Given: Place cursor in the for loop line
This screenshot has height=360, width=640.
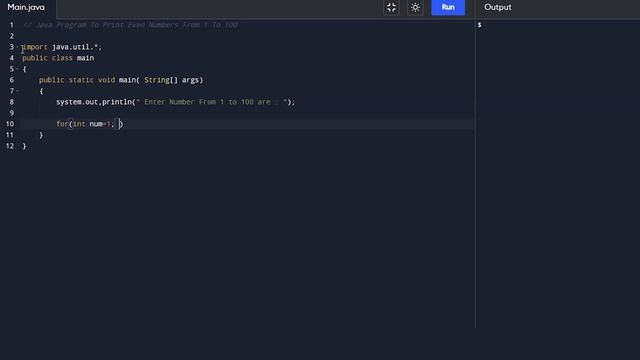Looking at the screenshot, I should (89, 124).
